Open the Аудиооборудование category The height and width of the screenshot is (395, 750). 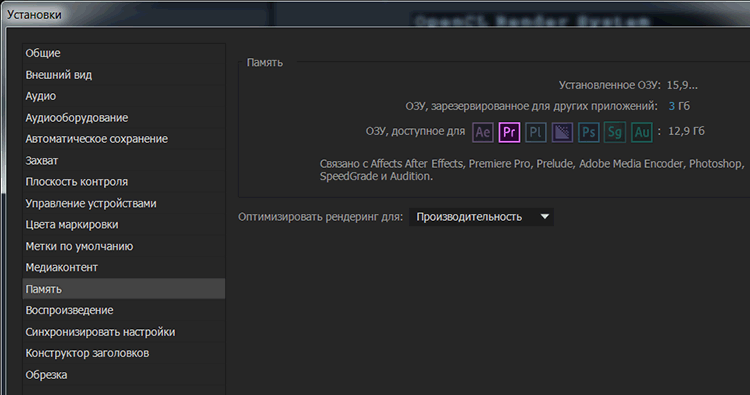point(124,118)
